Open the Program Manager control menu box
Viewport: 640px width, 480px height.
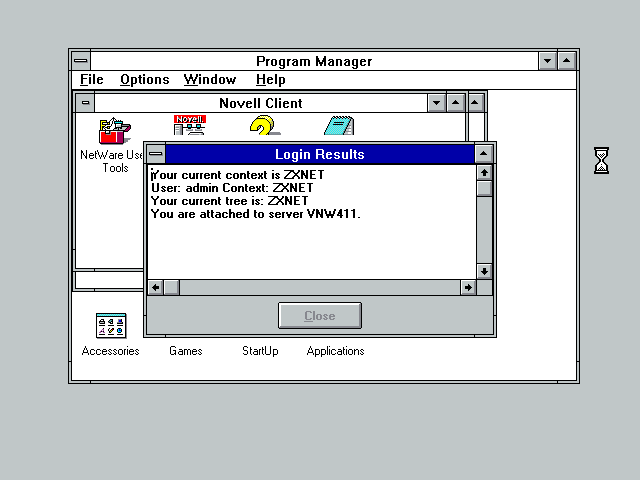pos(81,61)
